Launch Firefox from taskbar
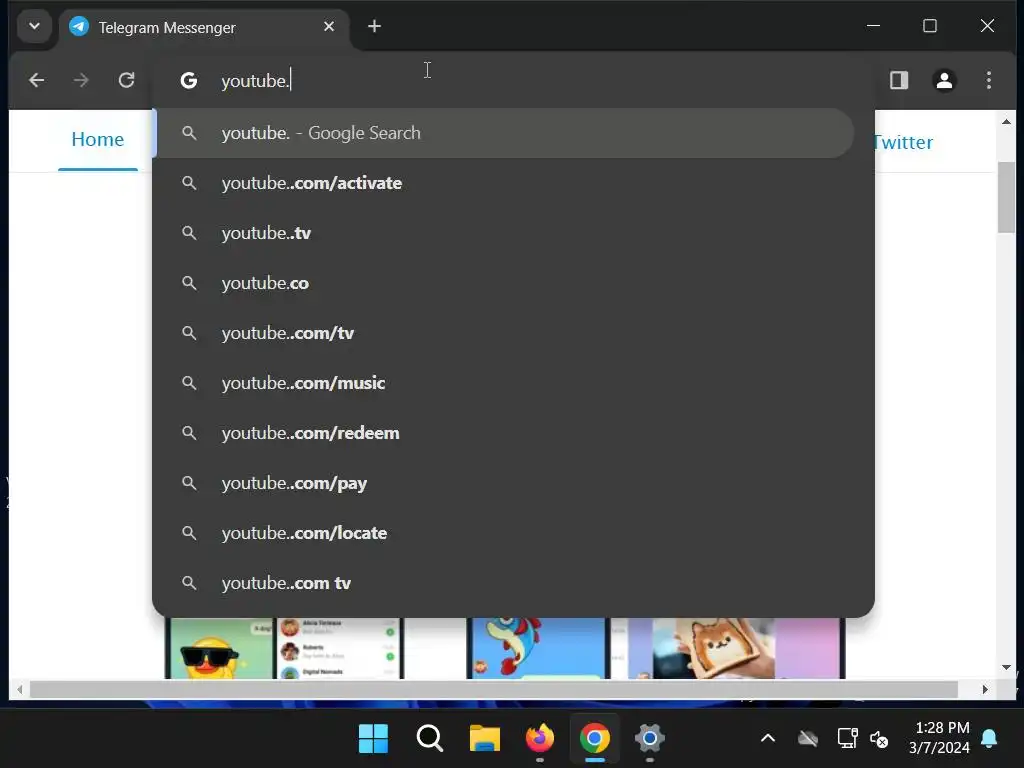1024x768 pixels. pos(539,739)
